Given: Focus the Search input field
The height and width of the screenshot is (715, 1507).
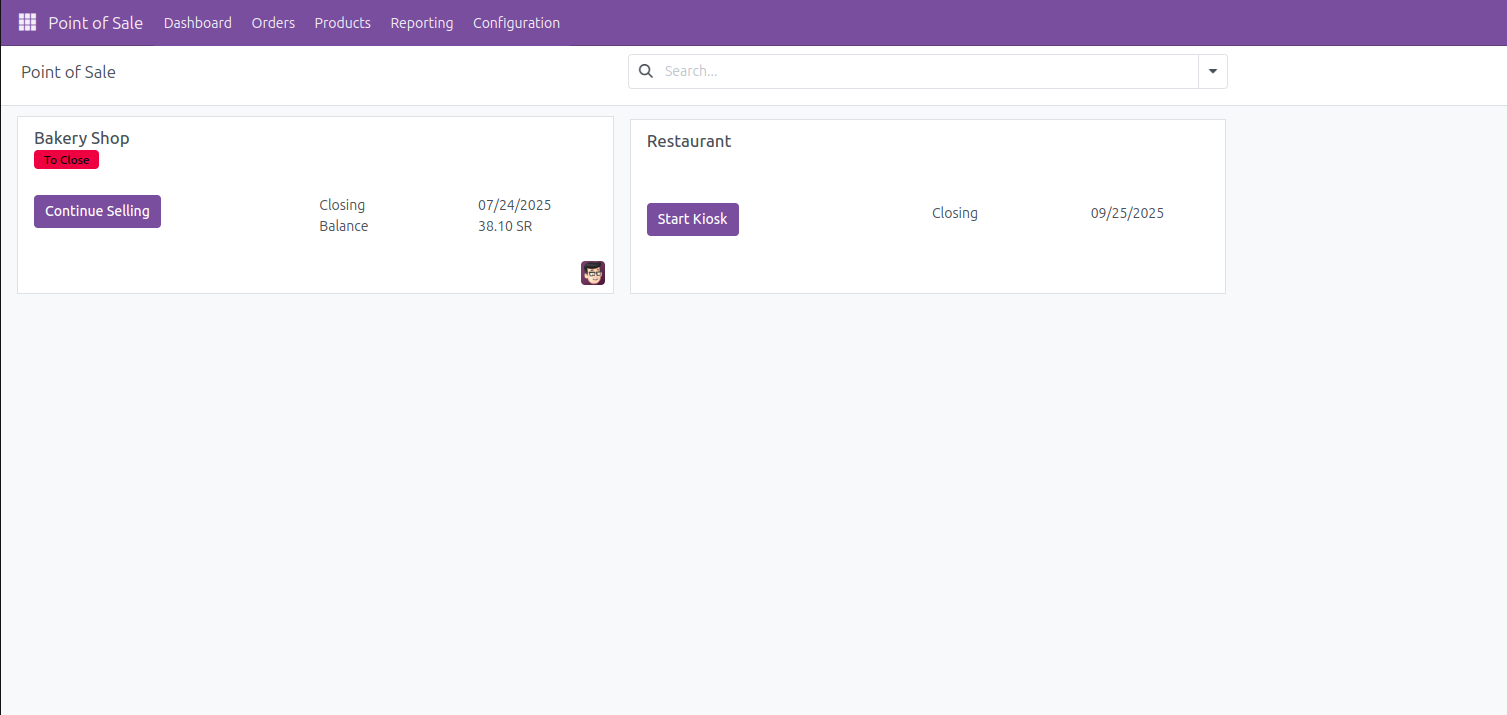Looking at the screenshot, I should 925,71.
